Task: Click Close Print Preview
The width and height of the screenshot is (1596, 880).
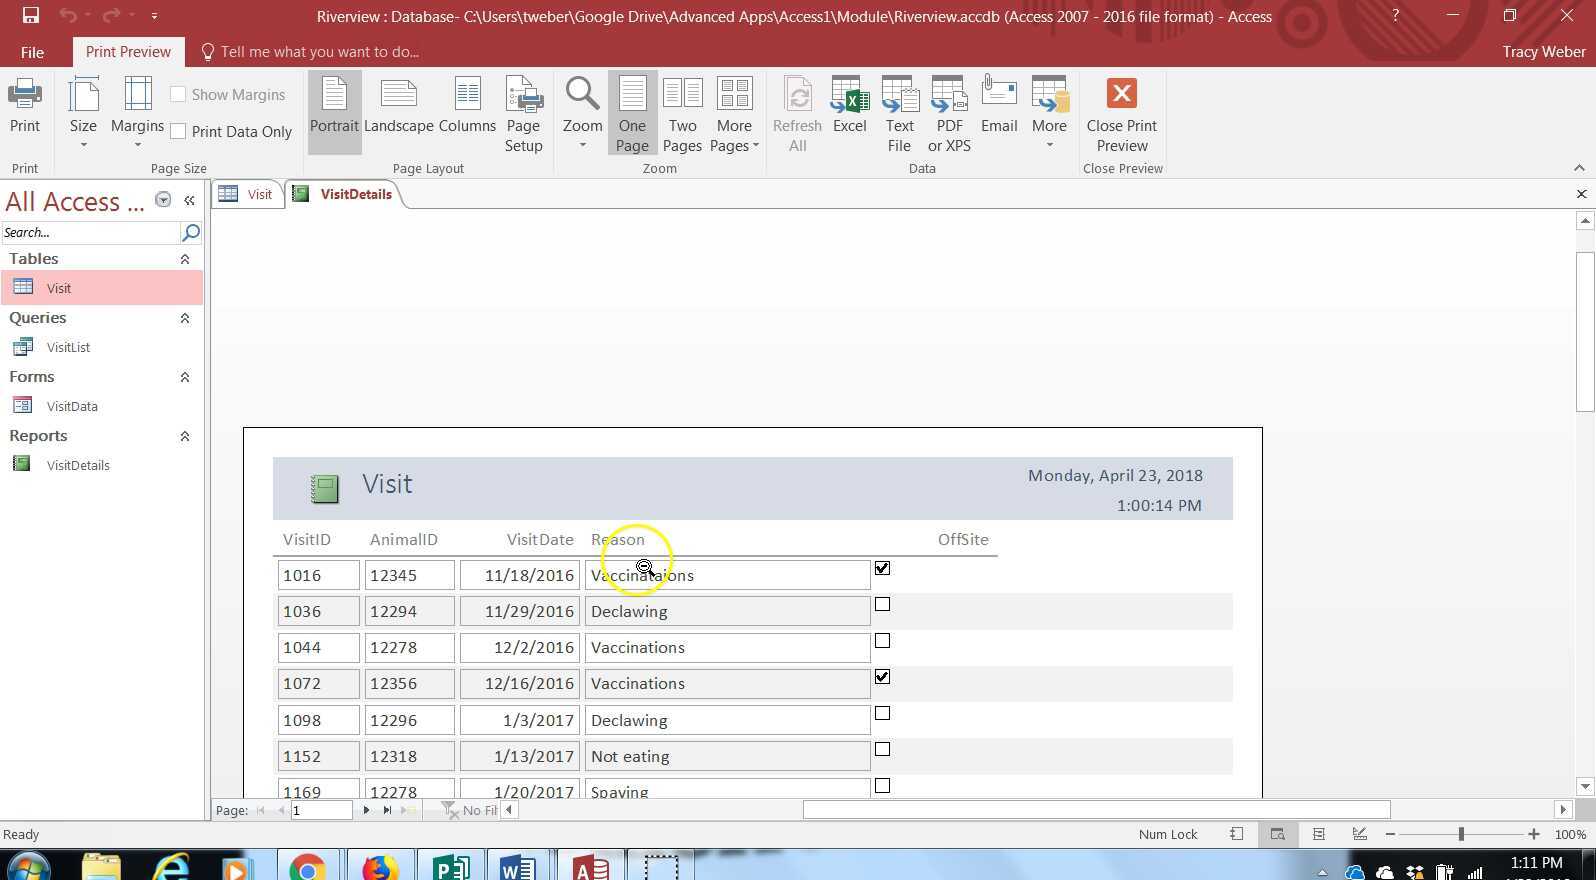Action: [x=1121, y=114]
